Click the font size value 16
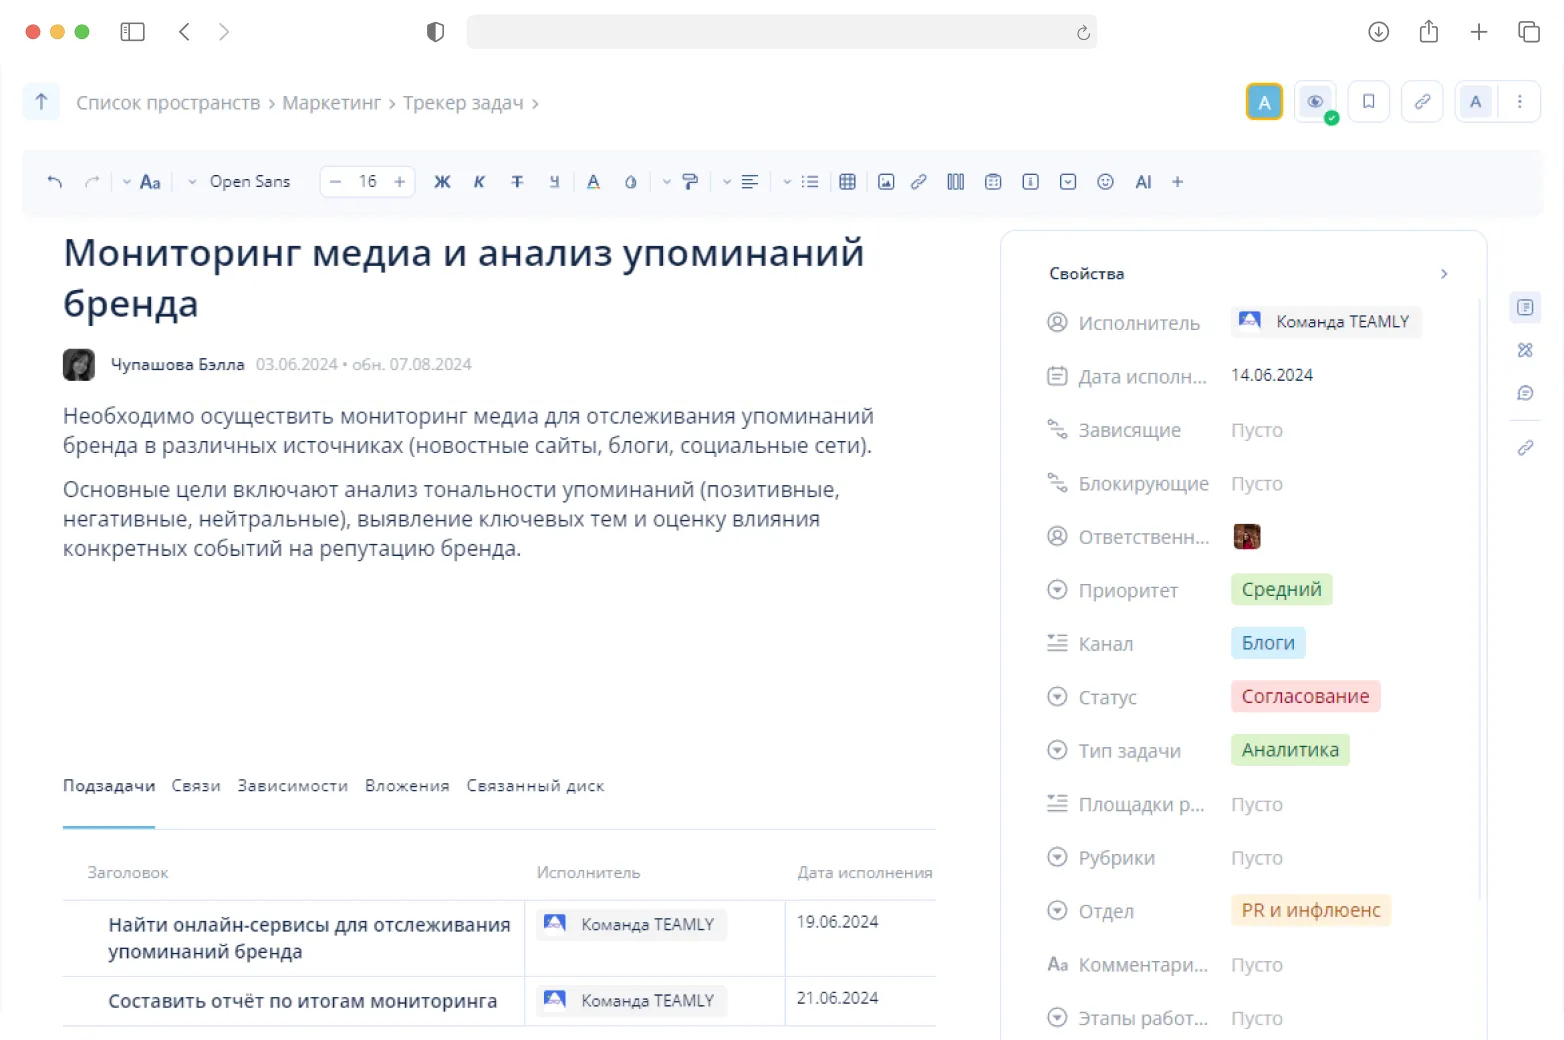Screen dimensions: 1564x1040 pos(368,182)
